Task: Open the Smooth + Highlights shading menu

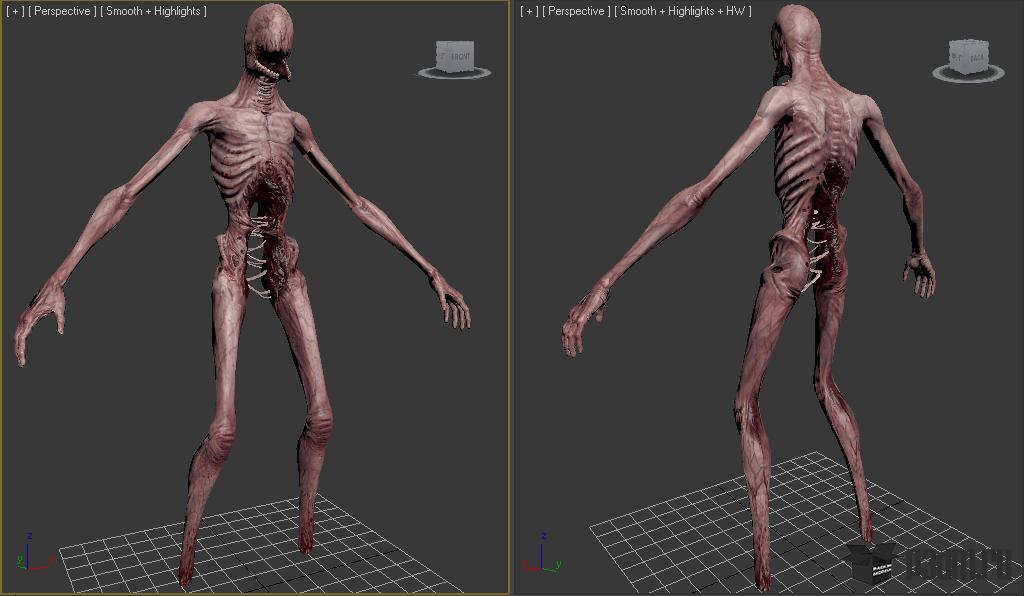Action: [153, 11]
